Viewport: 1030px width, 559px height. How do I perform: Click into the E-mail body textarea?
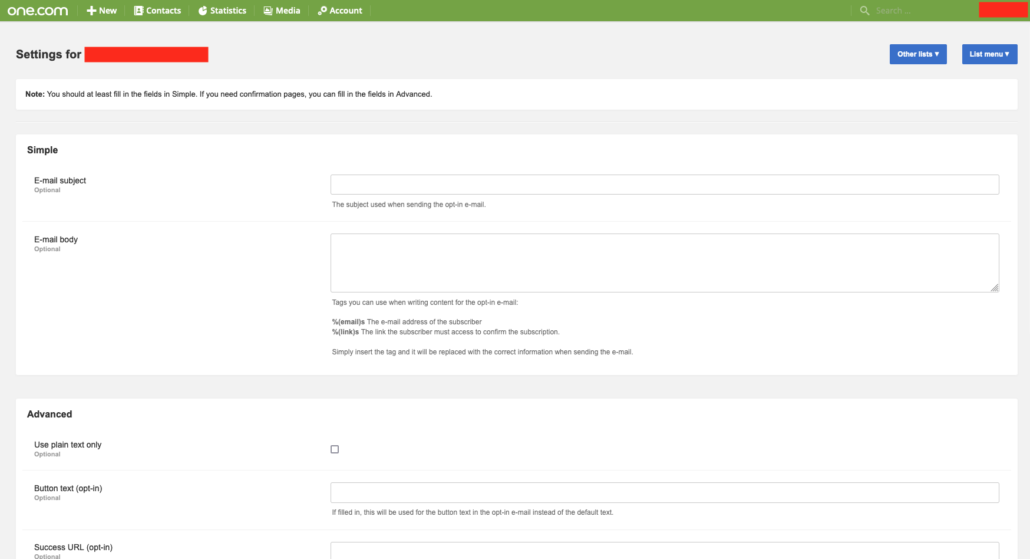coord(665,263)
